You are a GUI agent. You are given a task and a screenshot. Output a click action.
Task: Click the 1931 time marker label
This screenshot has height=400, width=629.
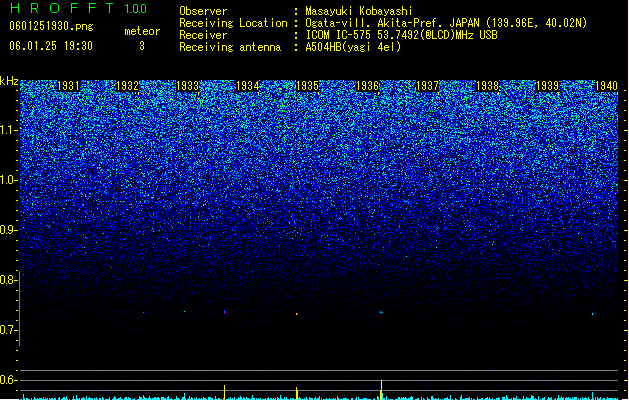(x=68, y=86)
